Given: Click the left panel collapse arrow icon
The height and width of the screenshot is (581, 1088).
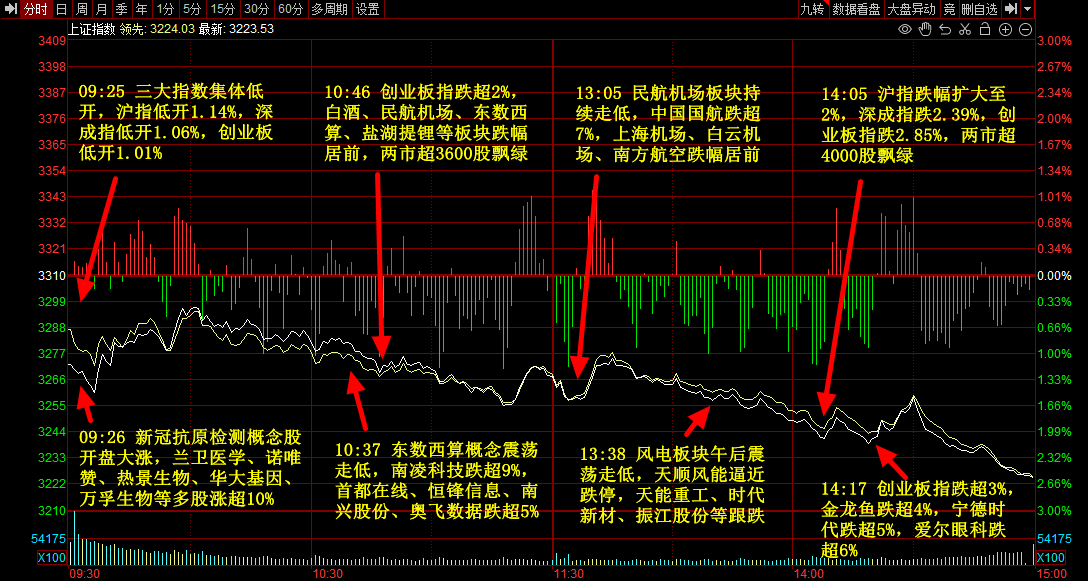Looking at the screenshot, I should pos(9,9).
